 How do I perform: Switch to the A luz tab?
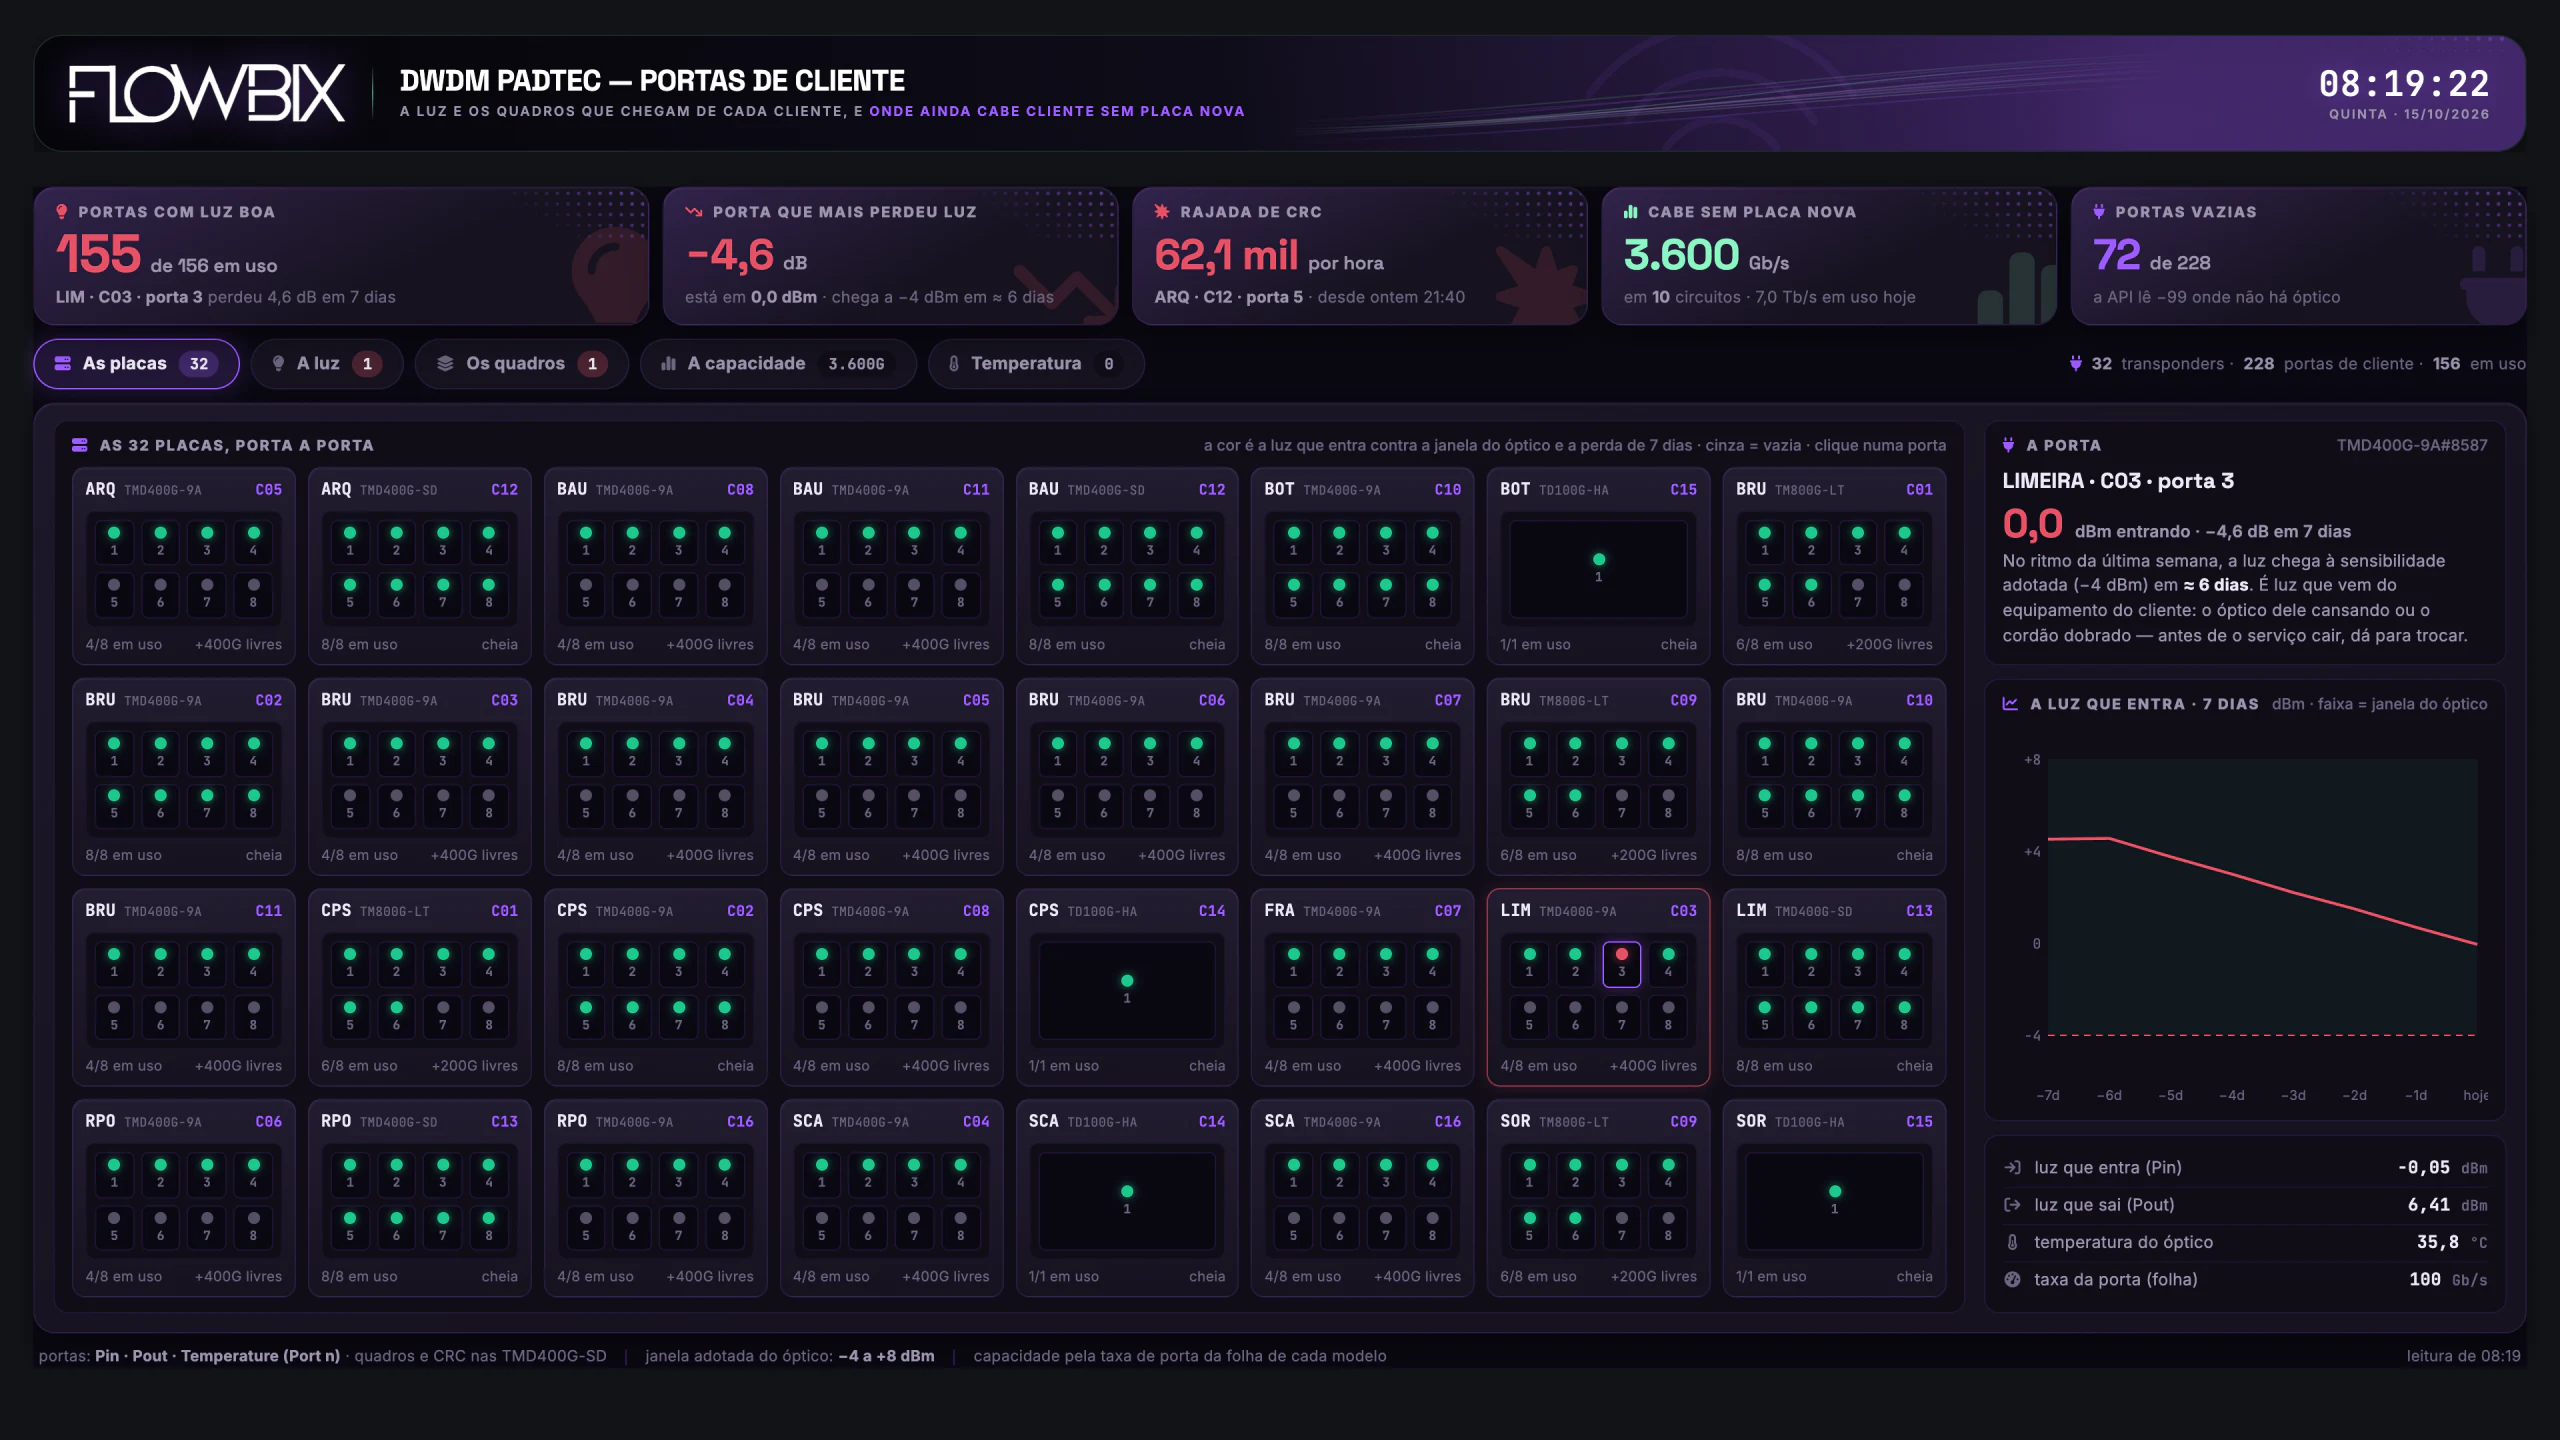(x=327, y=364)
